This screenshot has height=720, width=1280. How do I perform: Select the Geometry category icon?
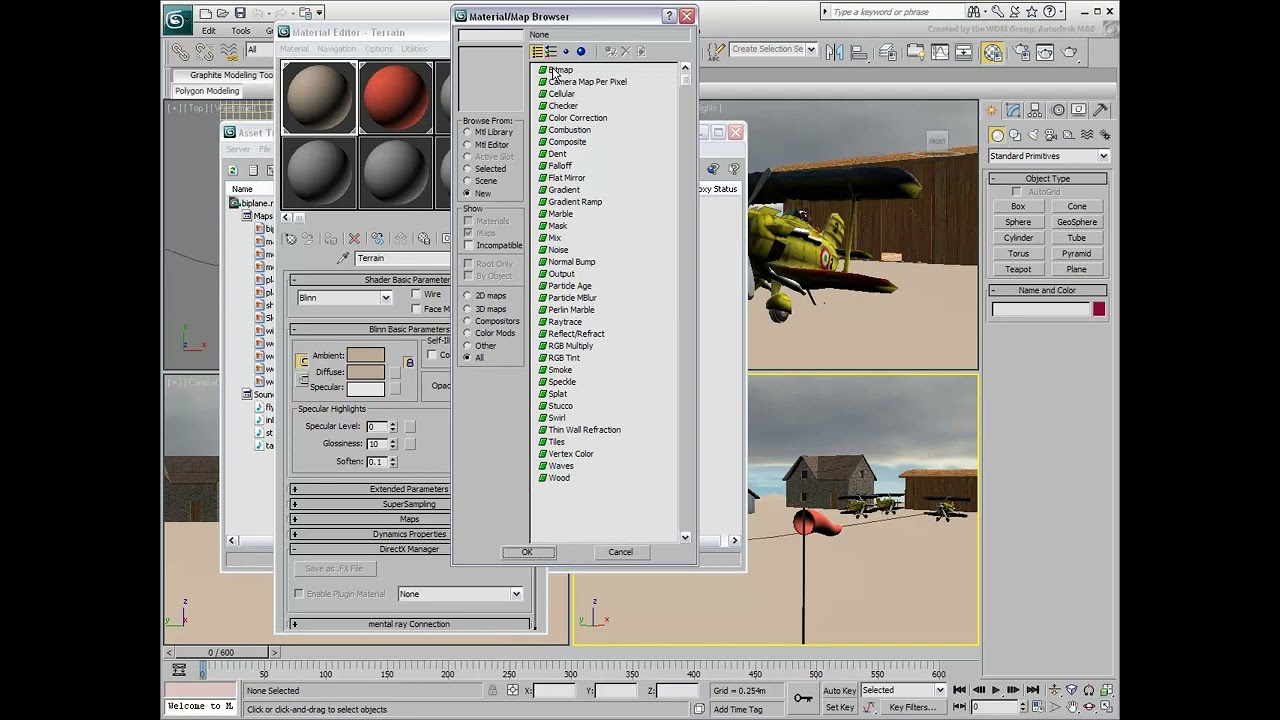(x=997, y=135)
